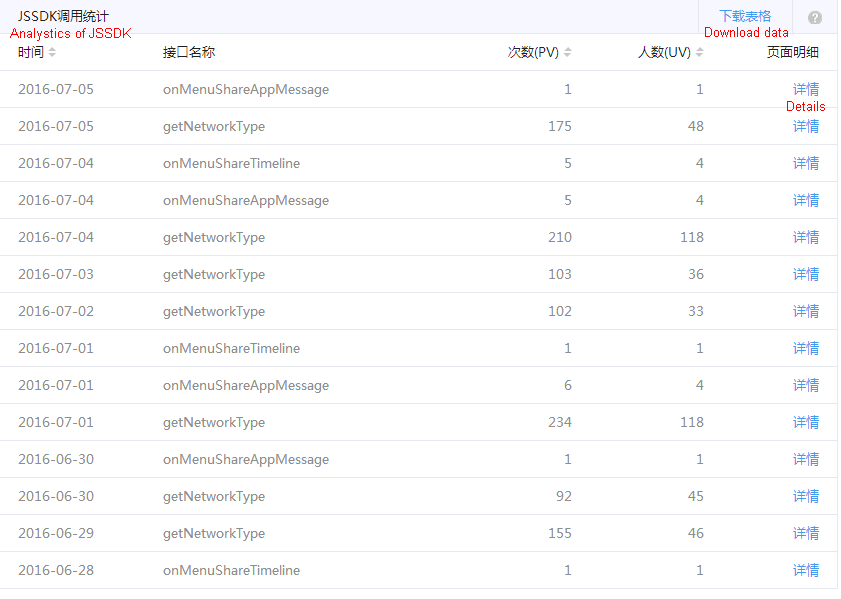The width and height of the screenshot is (841, 599).
Task: Click sort arrows beside 人数(UV) column
Action: click(x=700, y=52)
